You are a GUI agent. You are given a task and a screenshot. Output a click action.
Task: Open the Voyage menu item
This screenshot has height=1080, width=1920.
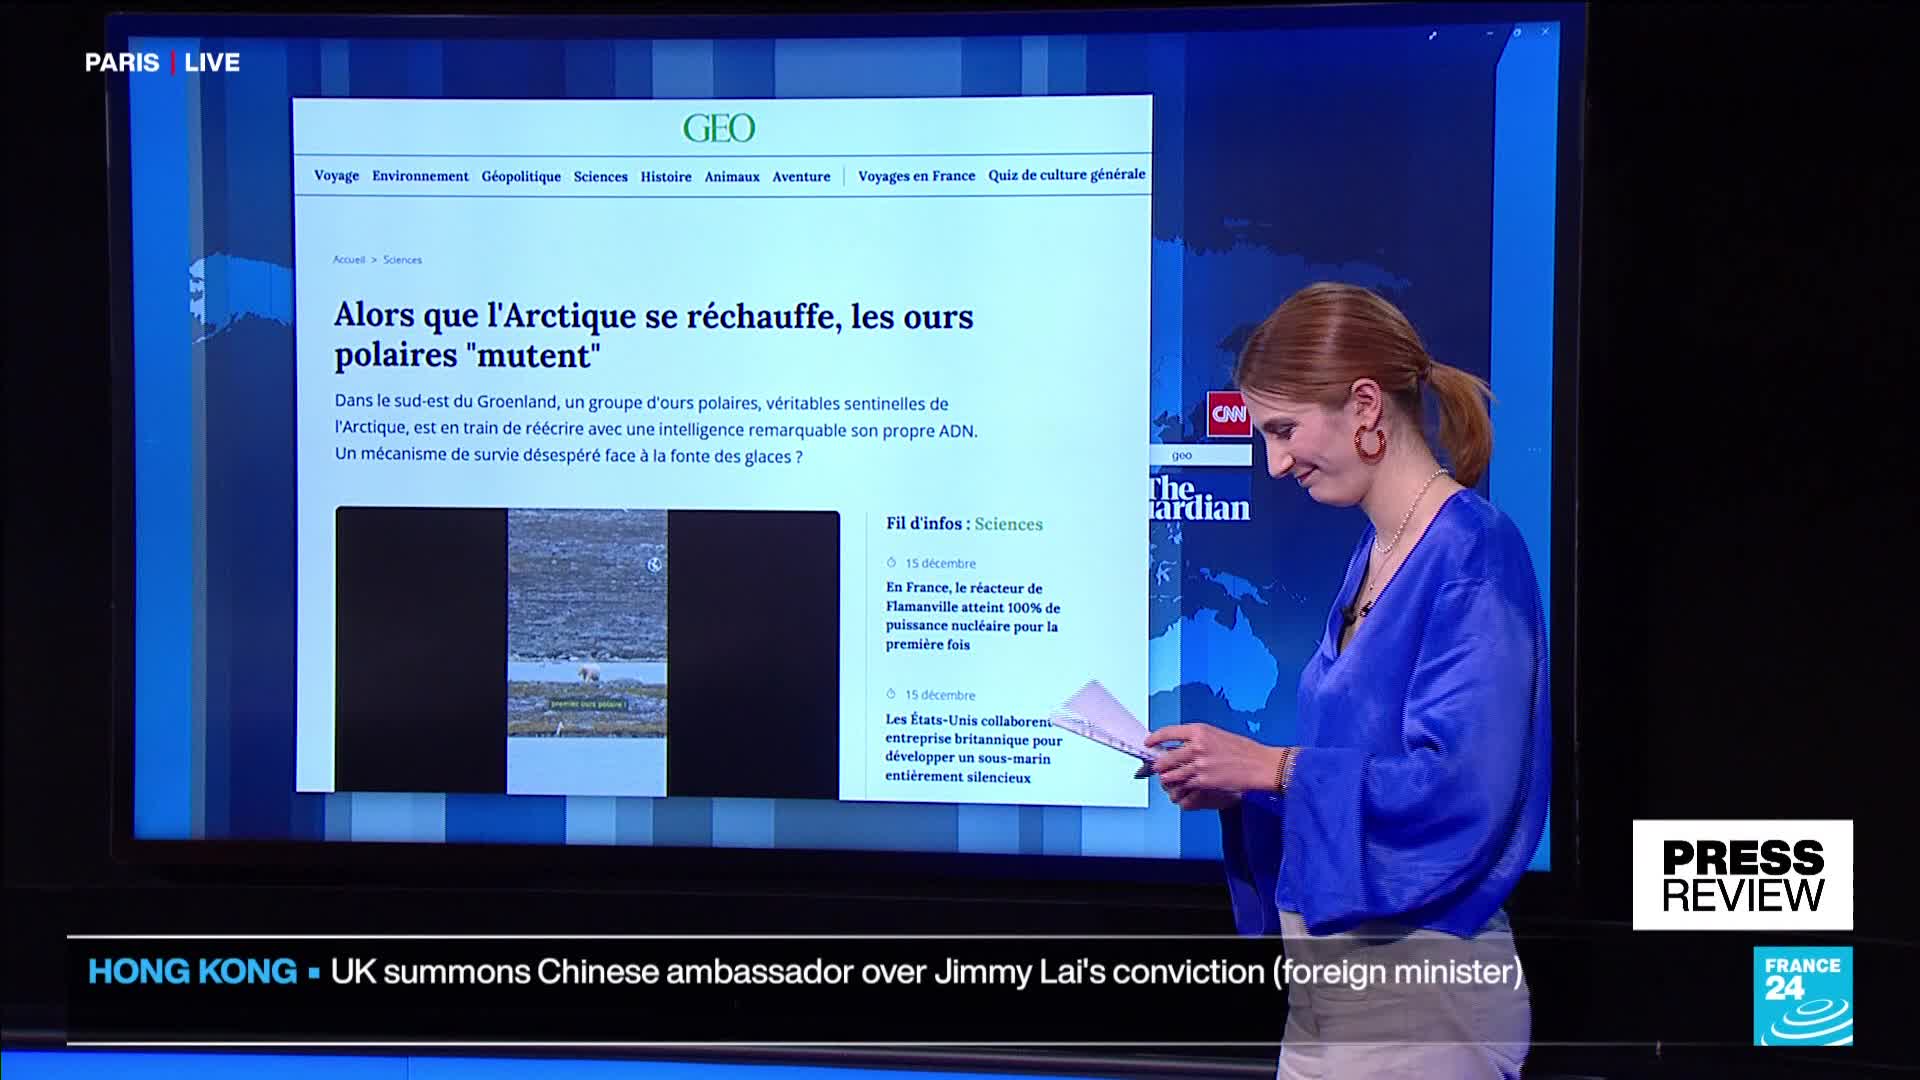pos(336,176)
